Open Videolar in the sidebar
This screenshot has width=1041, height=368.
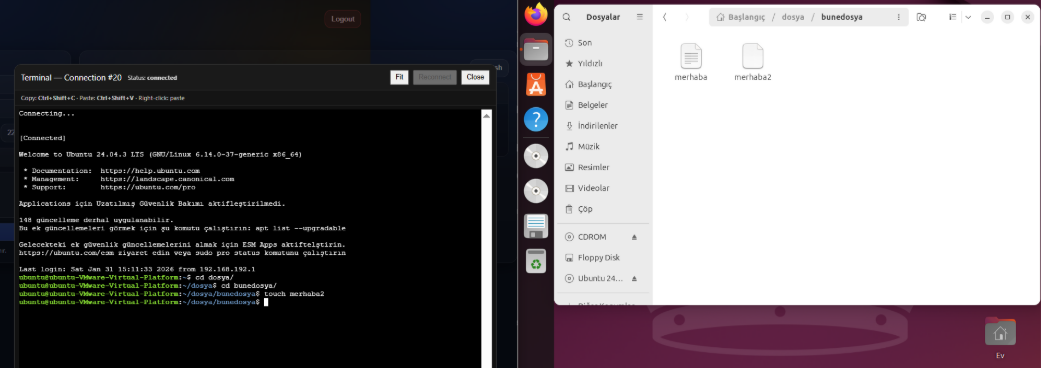[603, 188]
